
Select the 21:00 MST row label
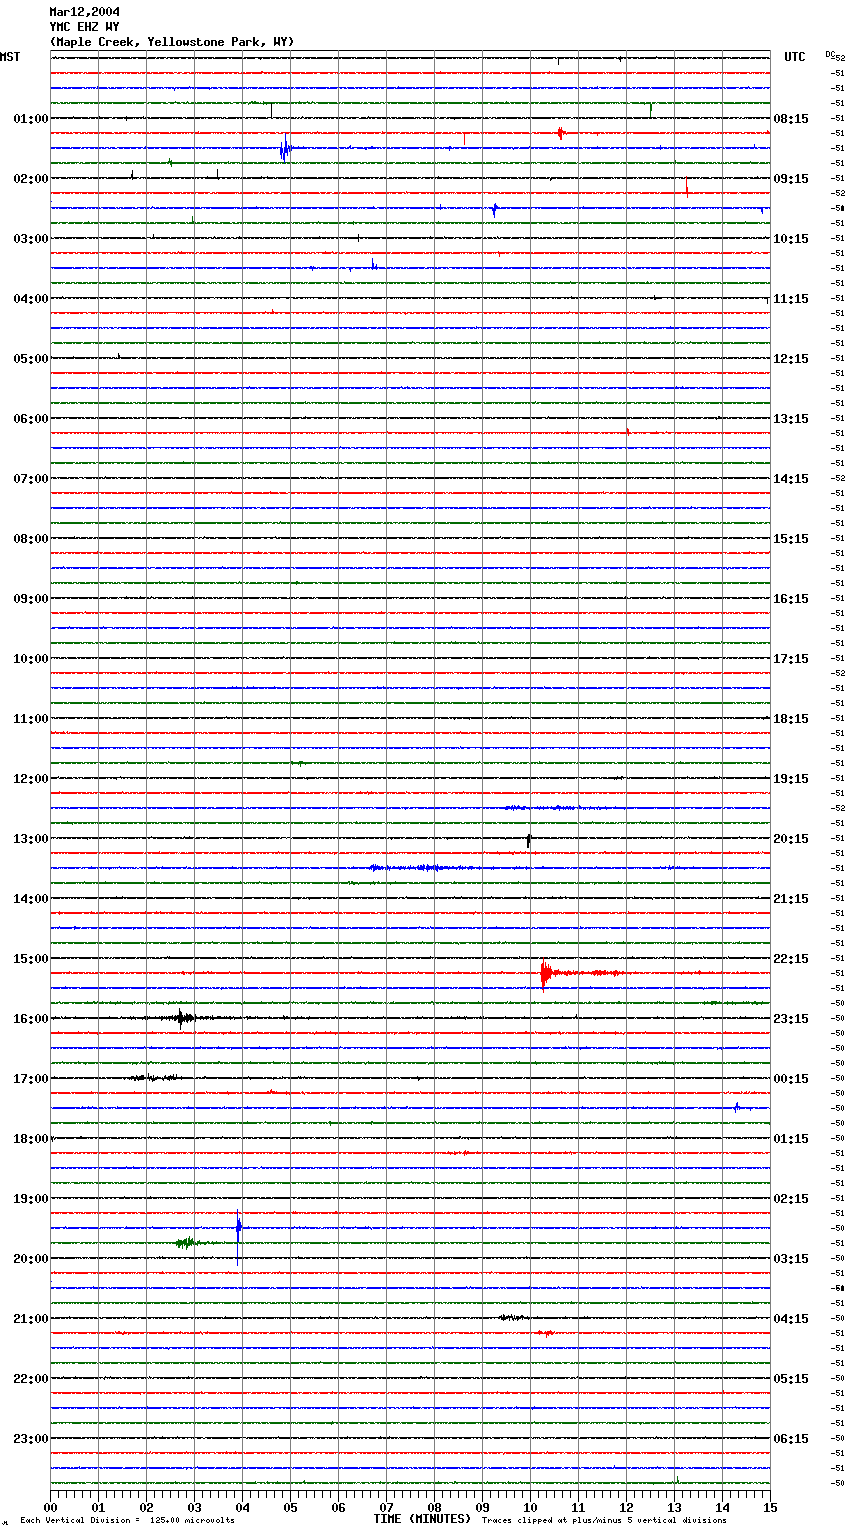(31, 1319)
